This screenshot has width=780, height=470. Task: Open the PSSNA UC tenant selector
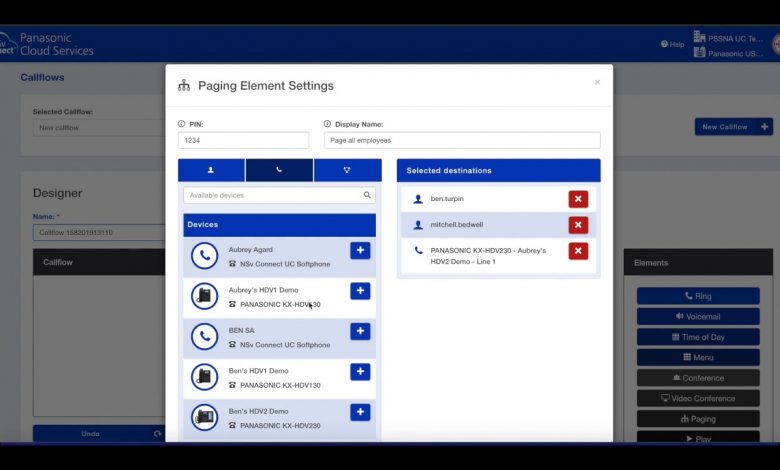coord(728,37)
